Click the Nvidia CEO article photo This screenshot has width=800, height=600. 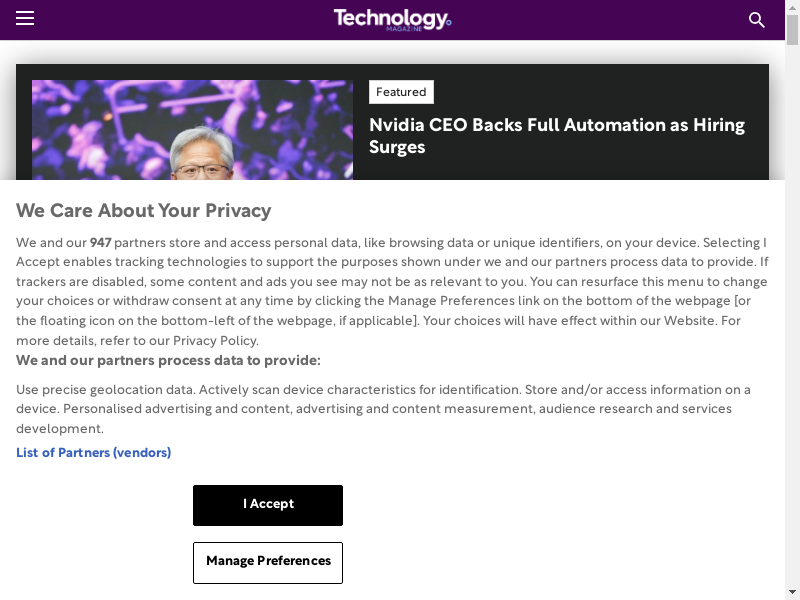(192, 130)
